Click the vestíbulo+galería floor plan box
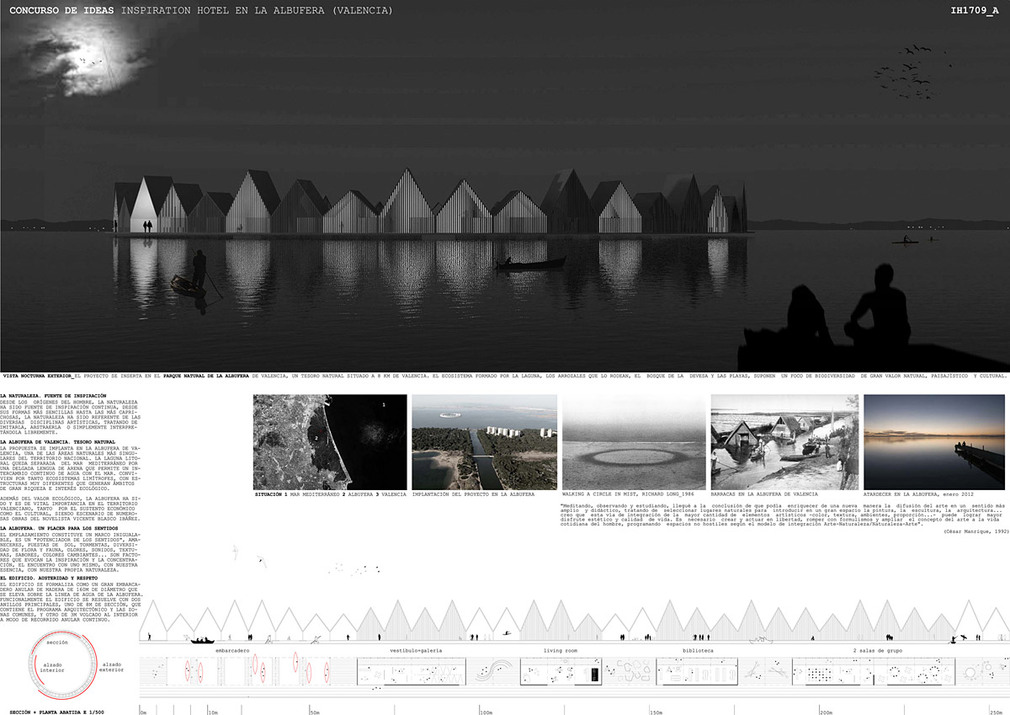The height and width of the screenshot is (715, 1010). [x=411, y=672]
